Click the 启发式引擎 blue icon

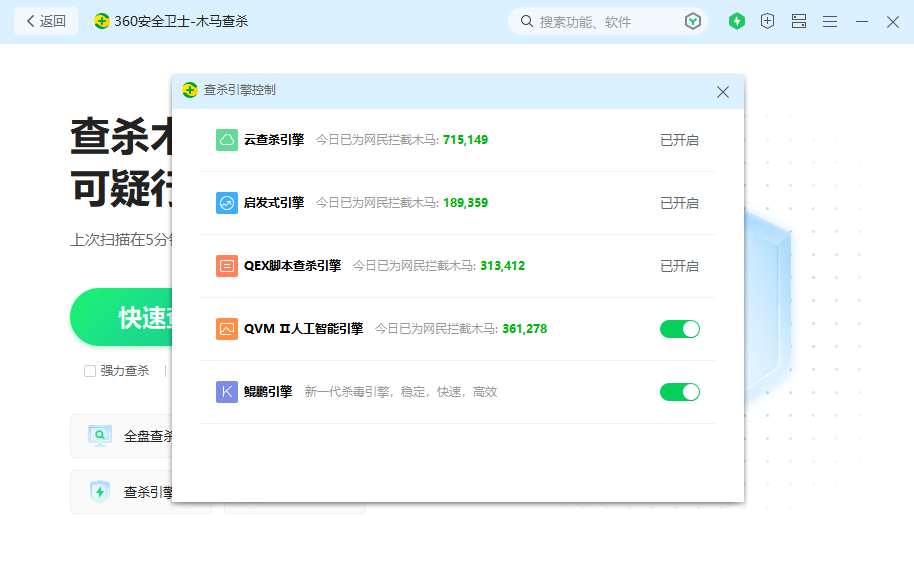pos(227,203)
